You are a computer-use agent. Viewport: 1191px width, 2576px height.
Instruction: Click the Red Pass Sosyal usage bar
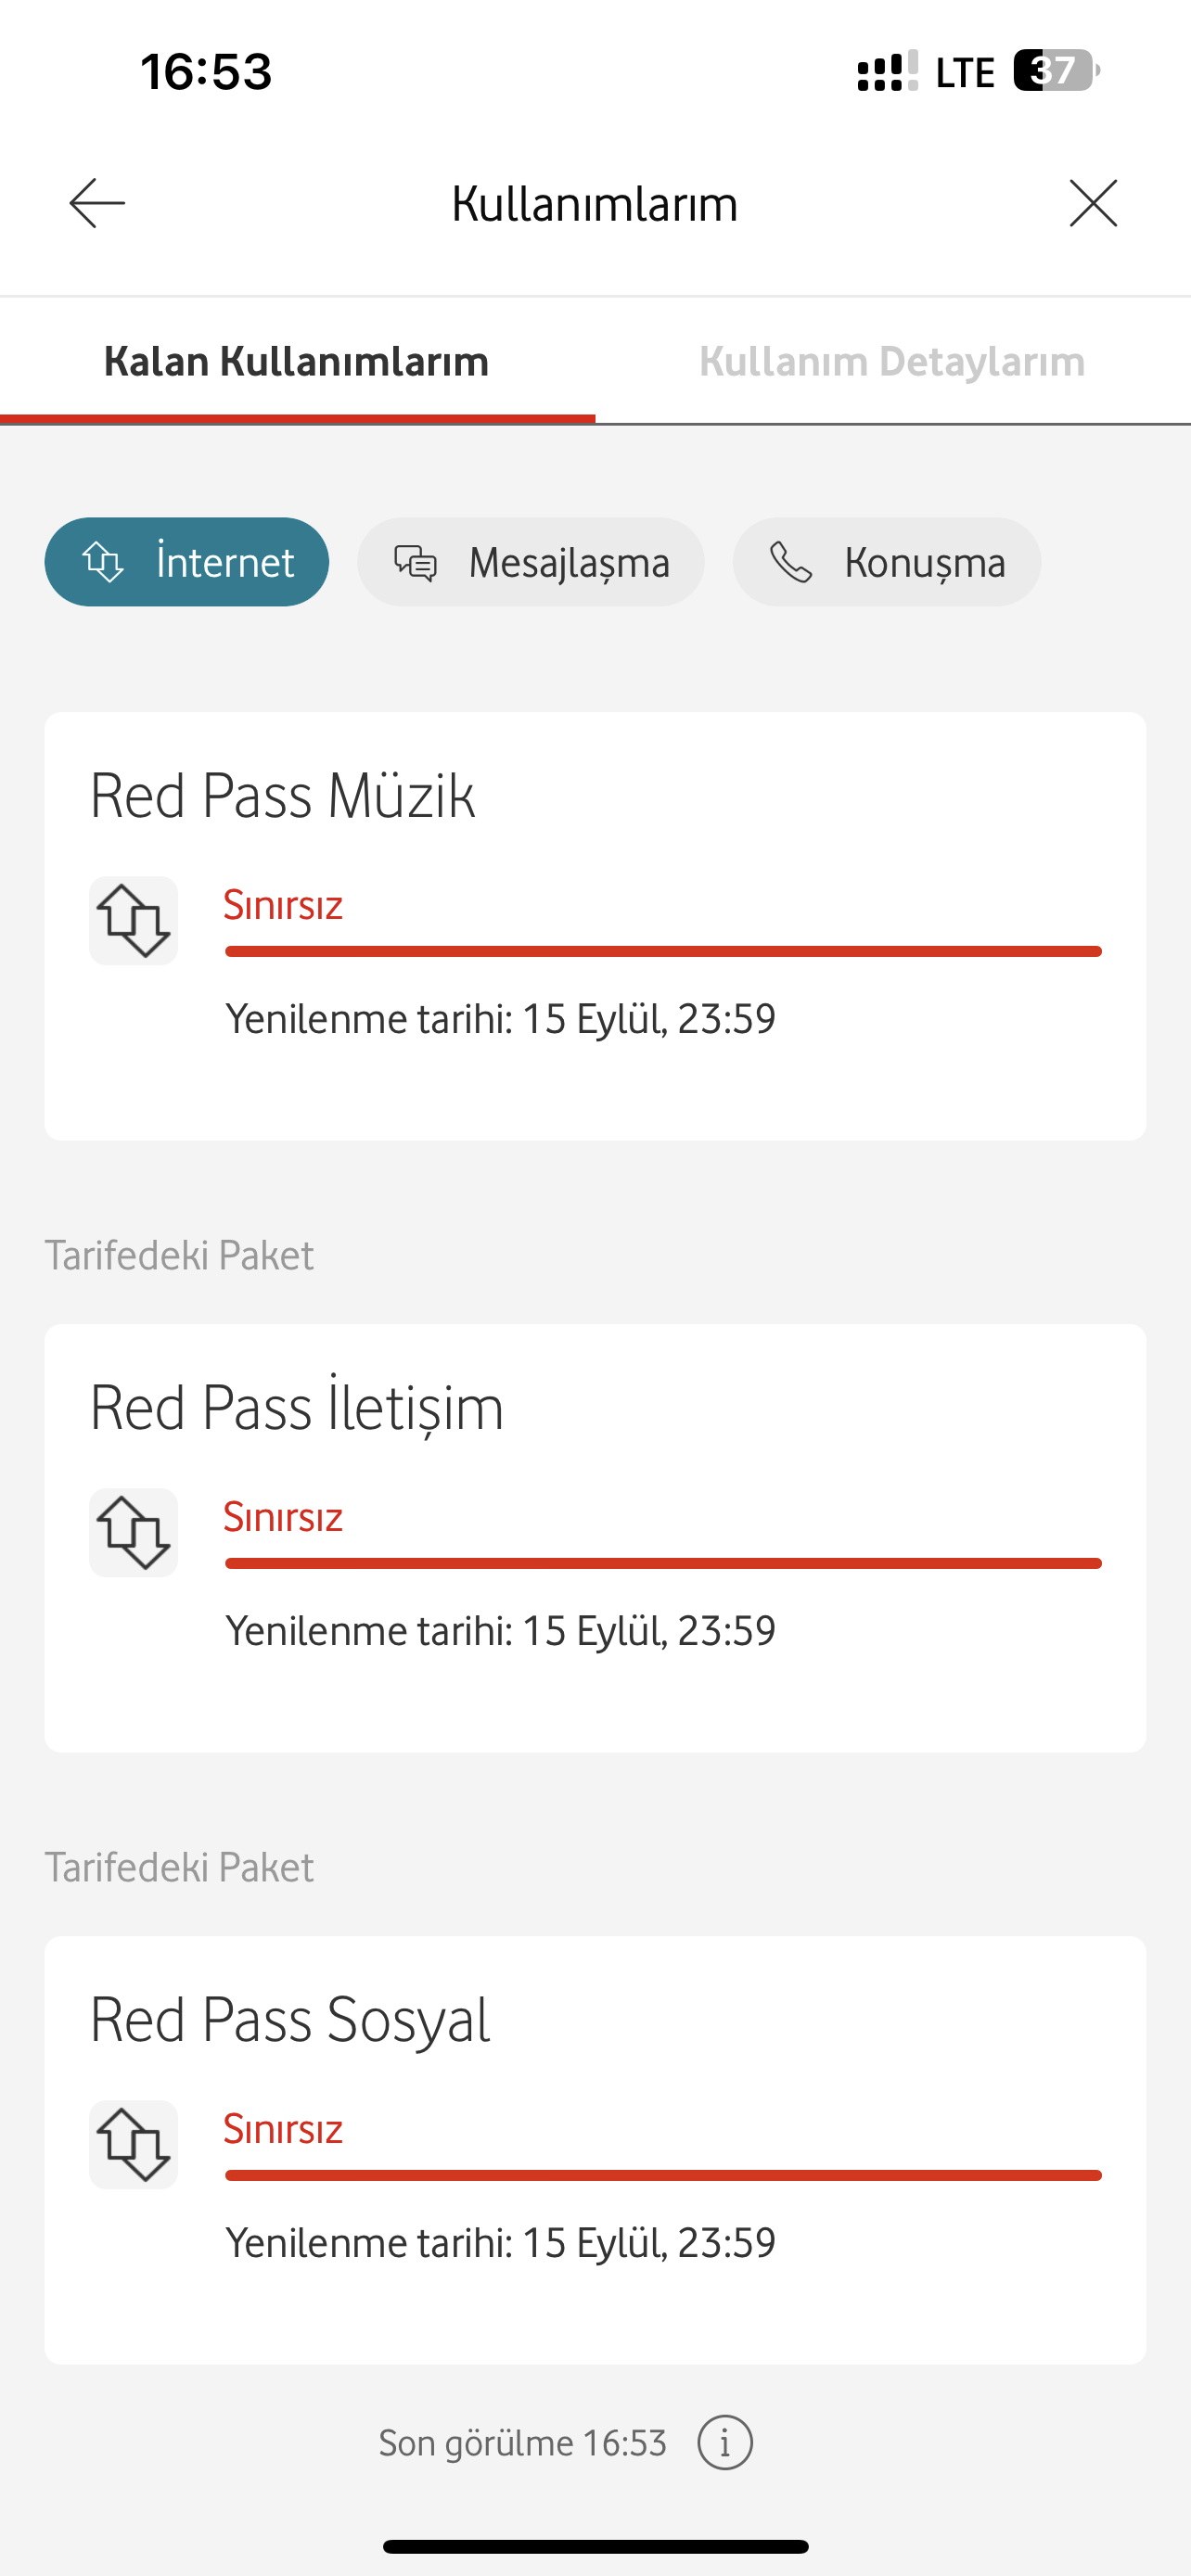click(x=663, y=2175)
